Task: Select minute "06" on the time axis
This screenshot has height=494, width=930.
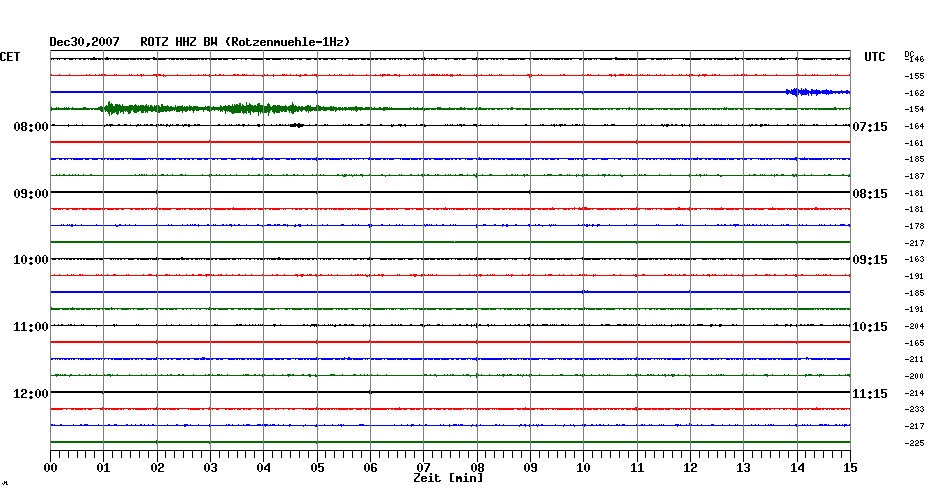Action: [370, 468]
